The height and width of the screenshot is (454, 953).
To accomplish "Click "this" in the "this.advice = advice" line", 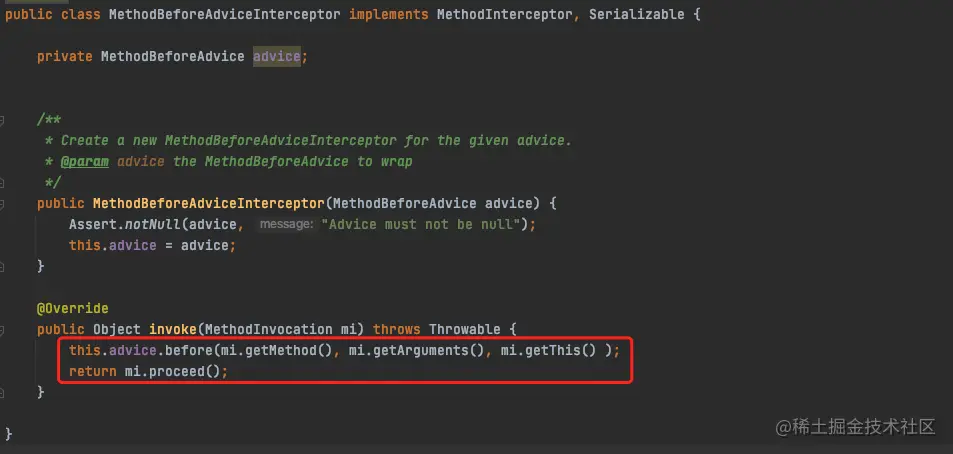I will [x=84, y=246].
